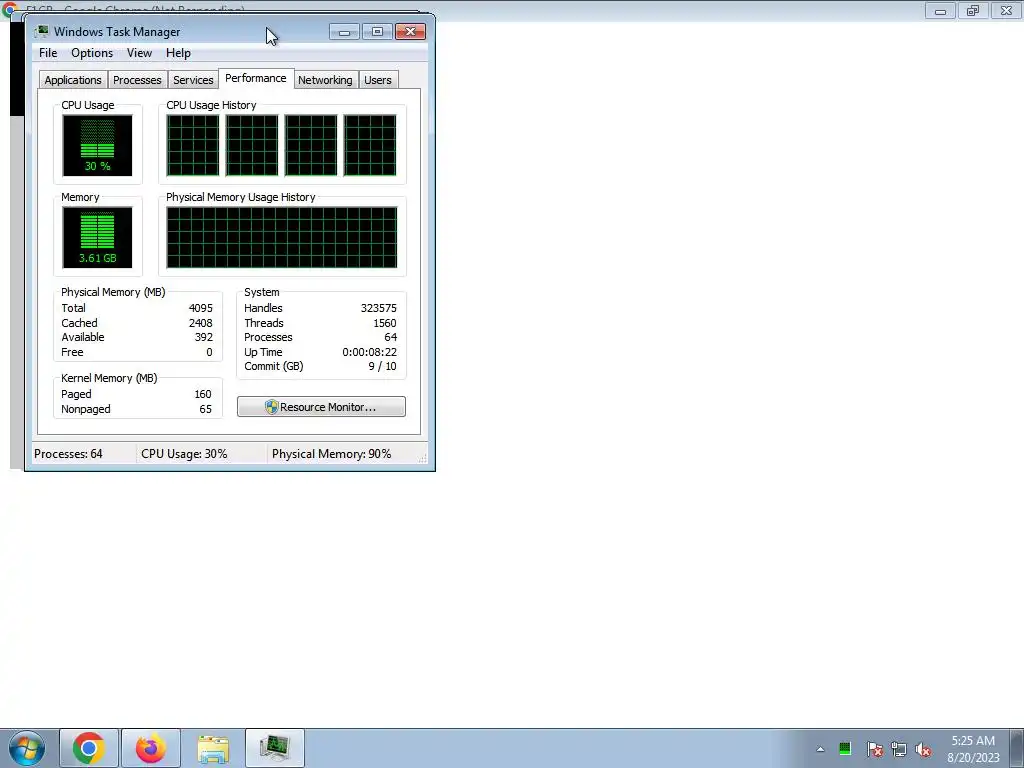
Task: Open the Windows Start menu
Action: pyautogui.click(x=26, y=748)
